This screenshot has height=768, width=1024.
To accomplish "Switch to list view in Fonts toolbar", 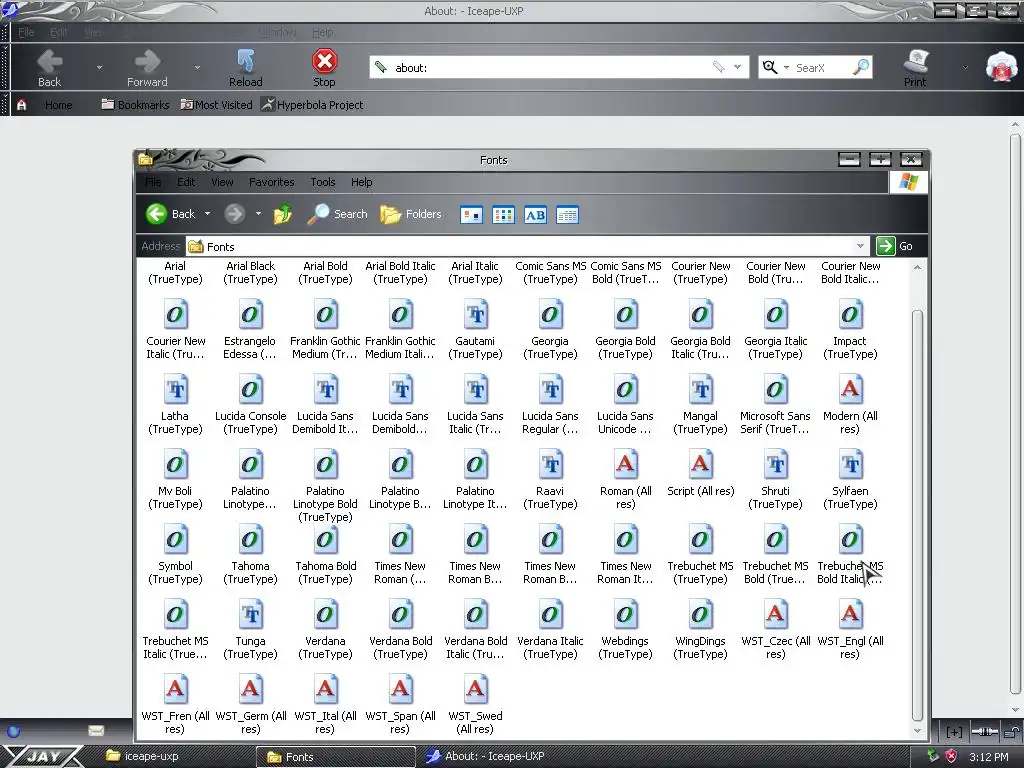I will pyautogui.click(x=503, y=215).
